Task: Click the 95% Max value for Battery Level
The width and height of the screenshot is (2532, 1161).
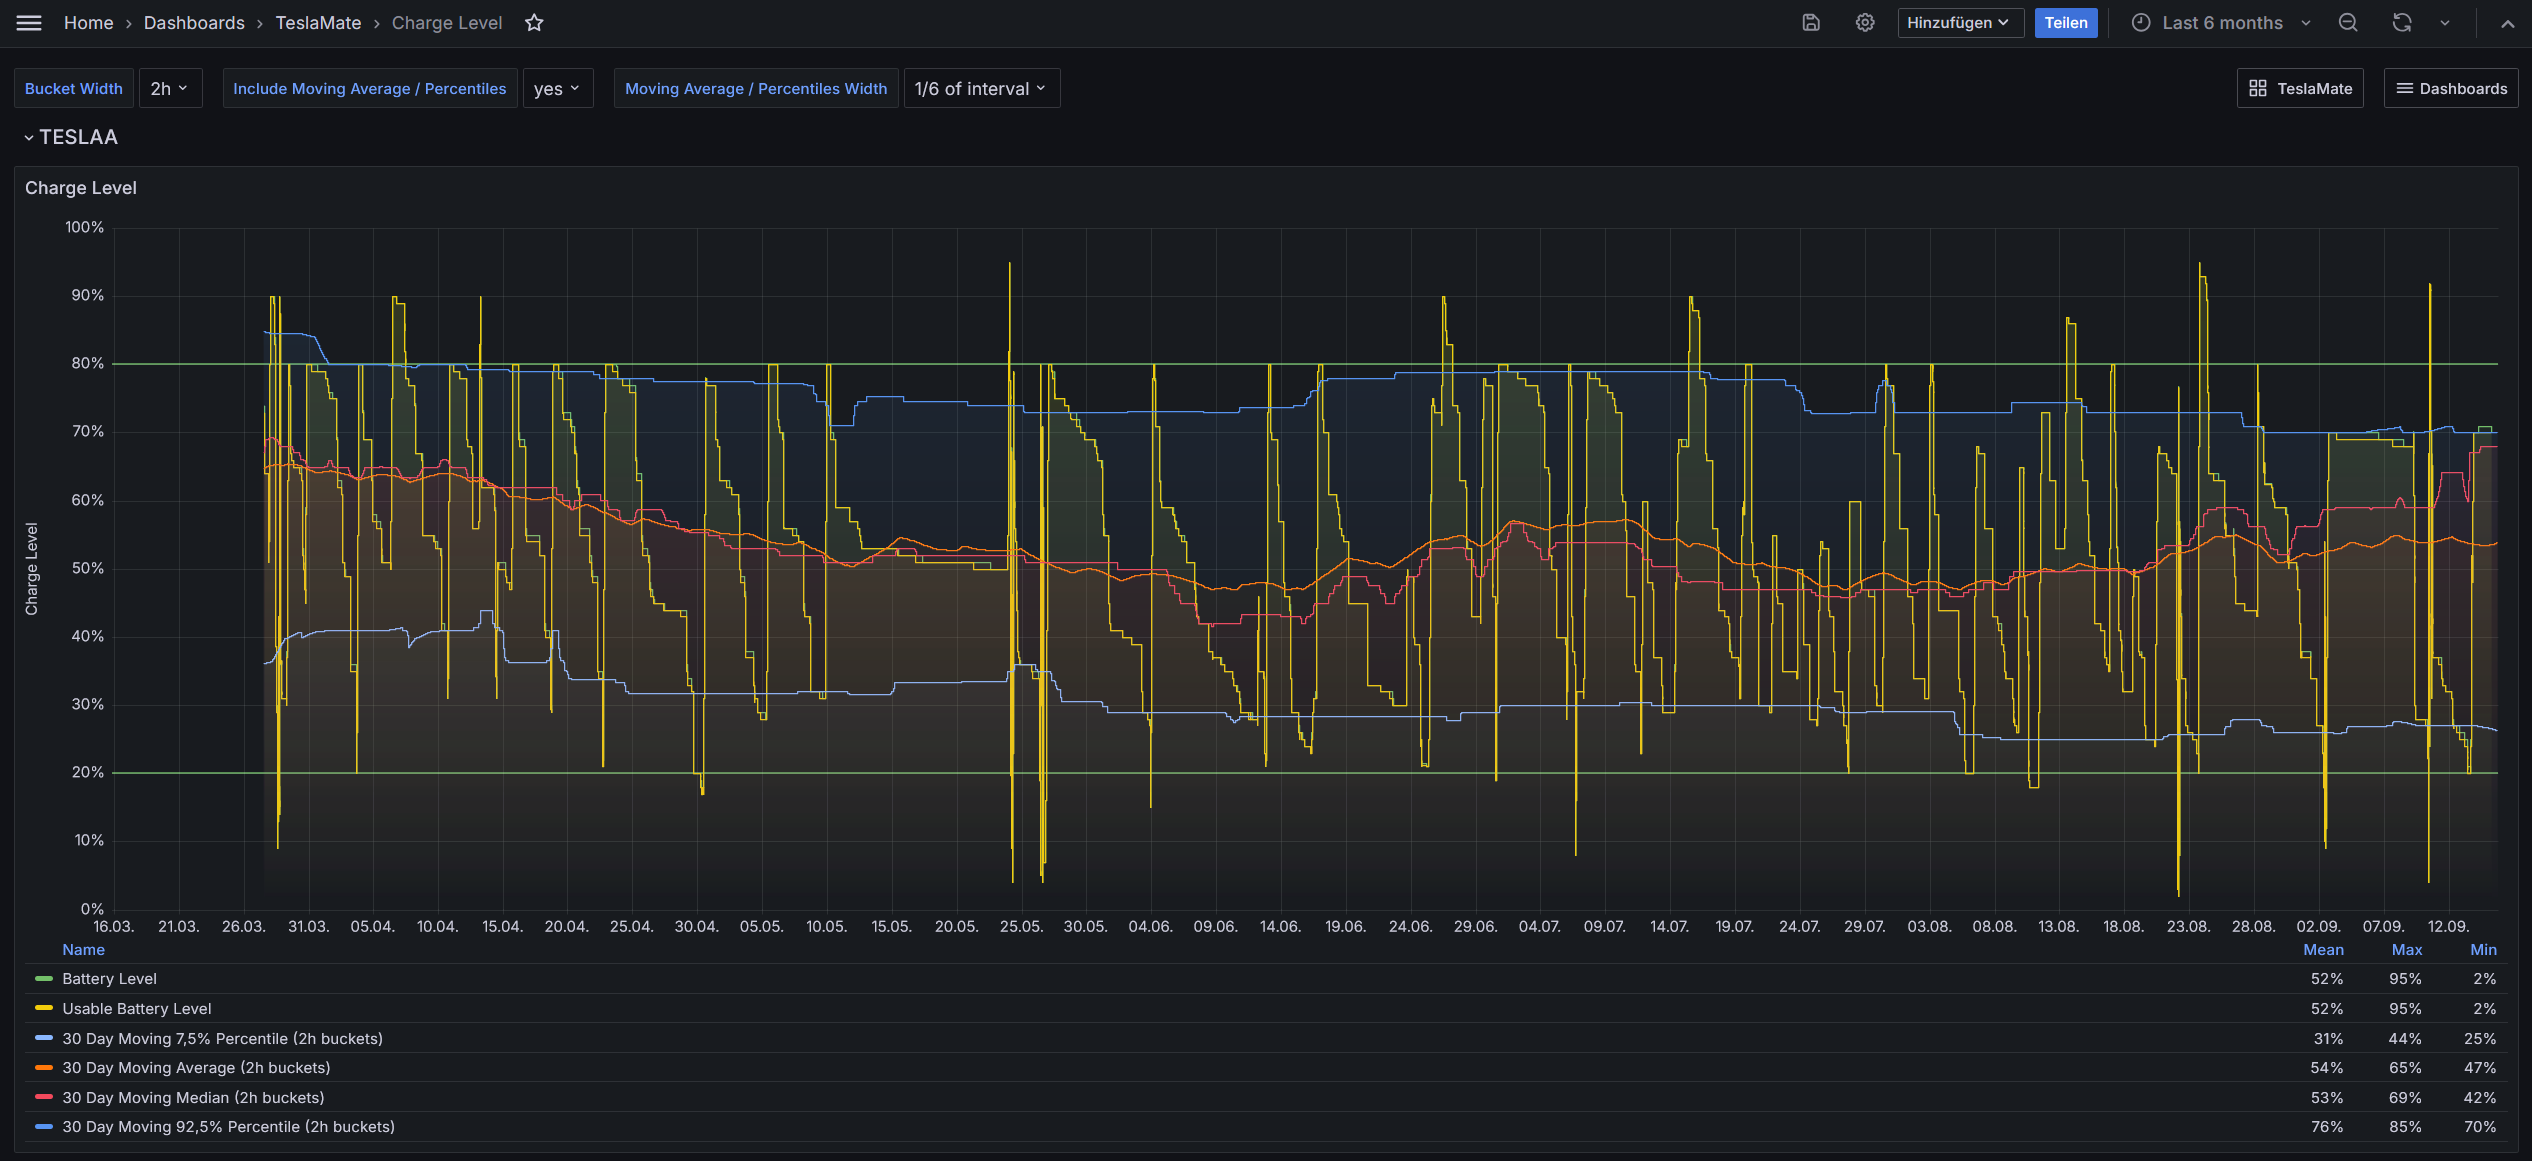Action: (x=2405, y=979)
